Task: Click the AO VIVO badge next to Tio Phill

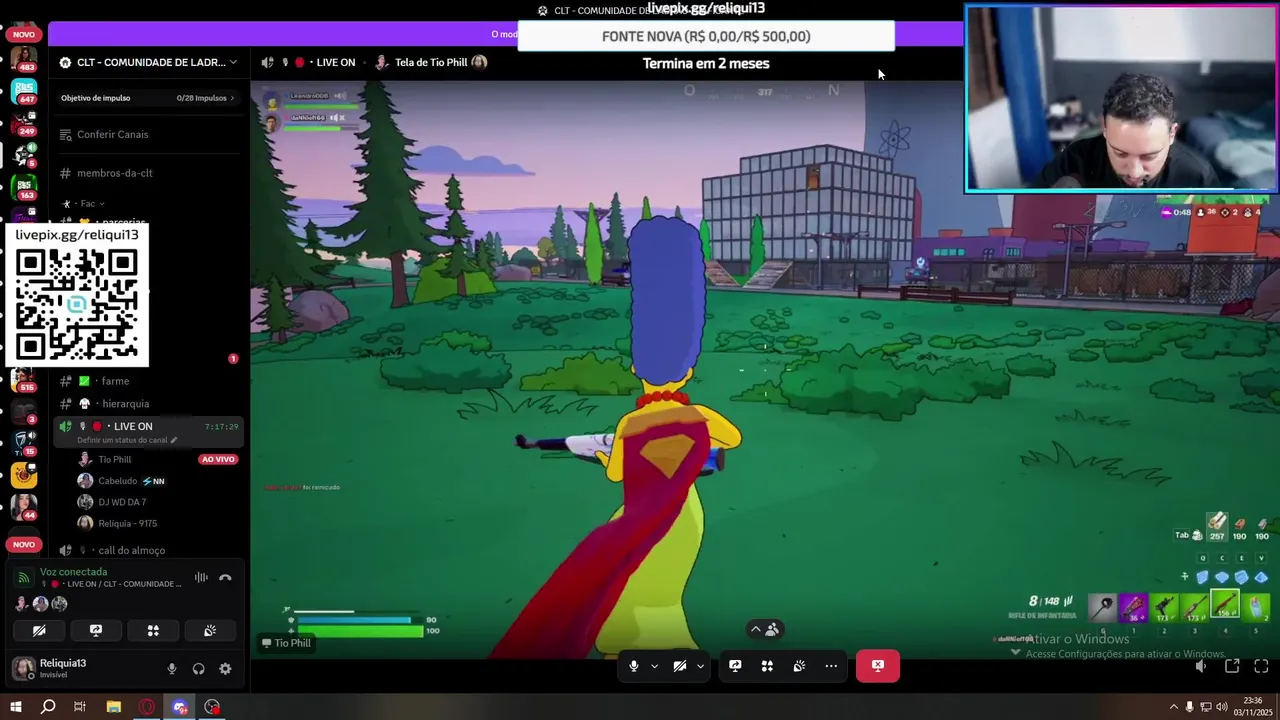Action: 218,460
